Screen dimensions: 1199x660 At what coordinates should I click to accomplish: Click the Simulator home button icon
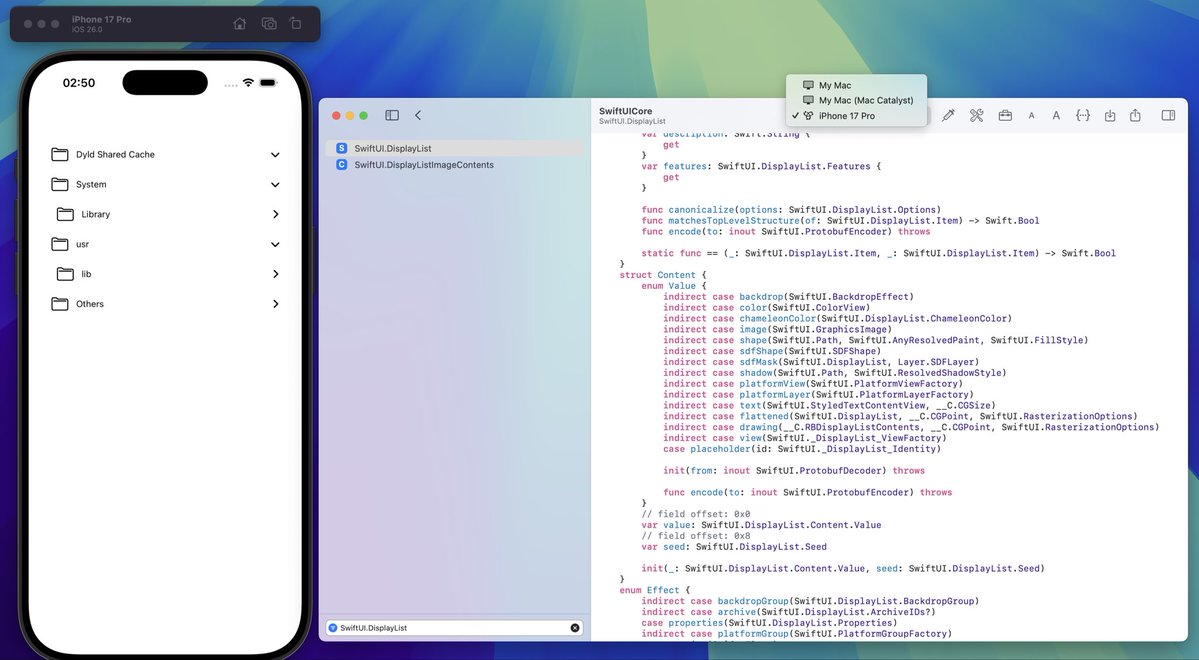click(x=239, y=24)
